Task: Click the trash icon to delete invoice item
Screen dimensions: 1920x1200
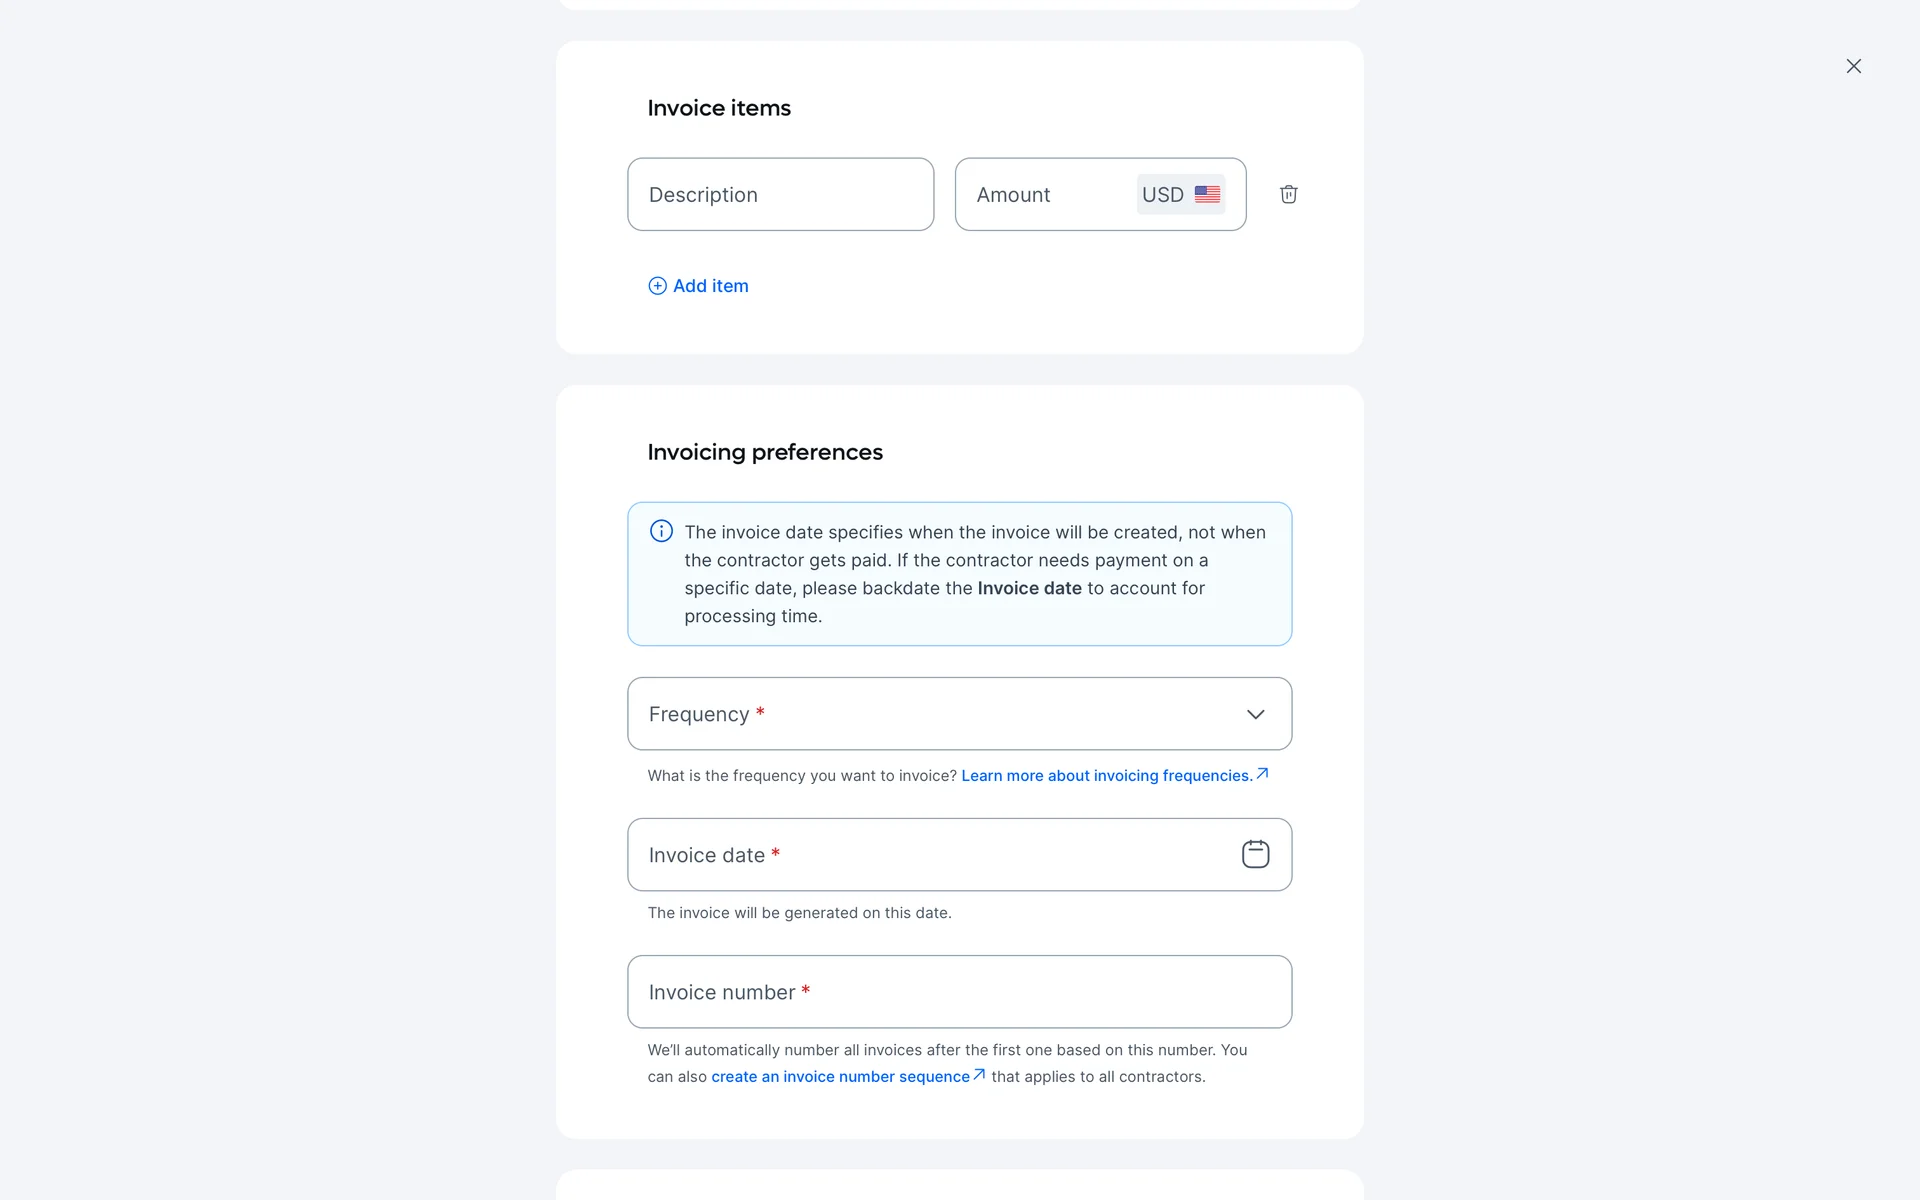Action: click(x=1288, y=194)
